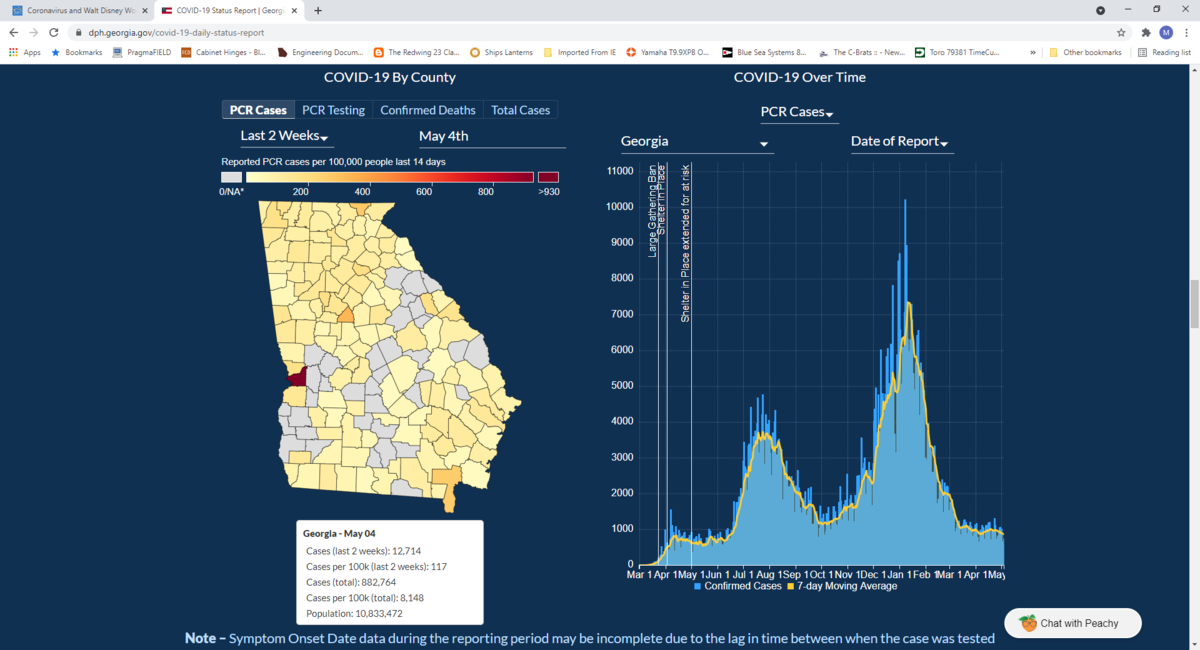Image resolution: width=1200 pixels, height=650 pixels.
Task: Go back to the previous page
Action: (13, 32)
